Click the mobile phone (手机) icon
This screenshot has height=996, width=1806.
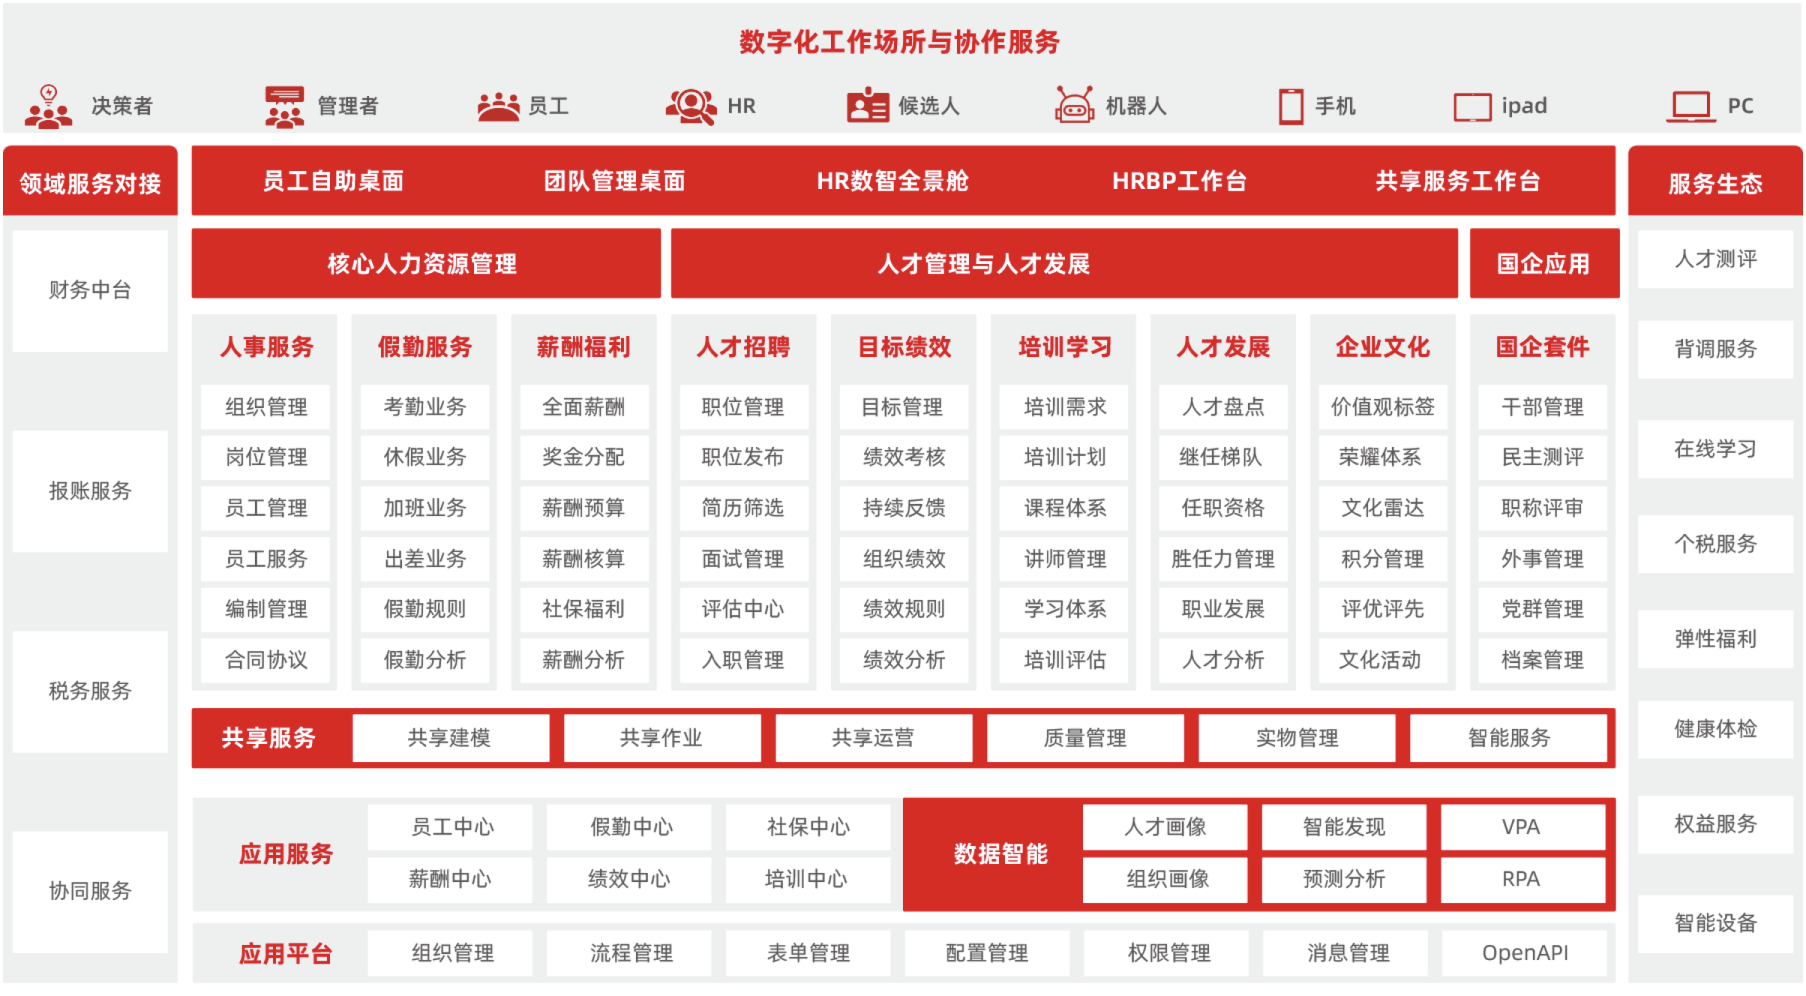tap(1291, 106)
